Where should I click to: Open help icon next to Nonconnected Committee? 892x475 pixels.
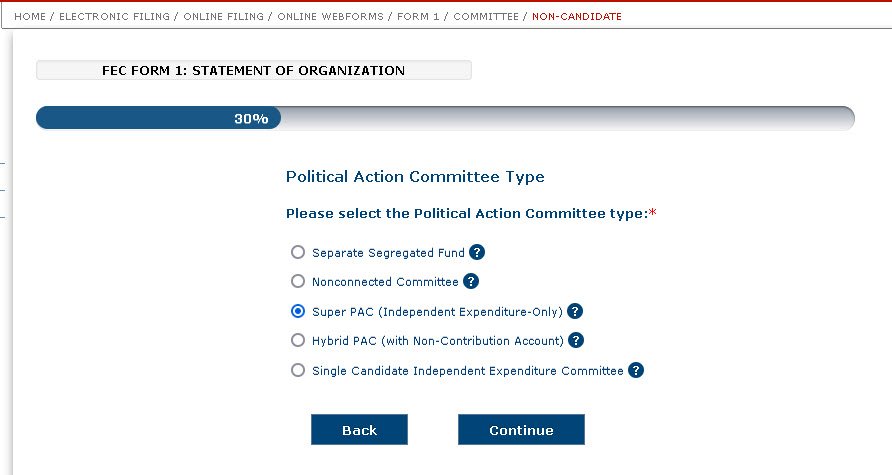point(471,282)
